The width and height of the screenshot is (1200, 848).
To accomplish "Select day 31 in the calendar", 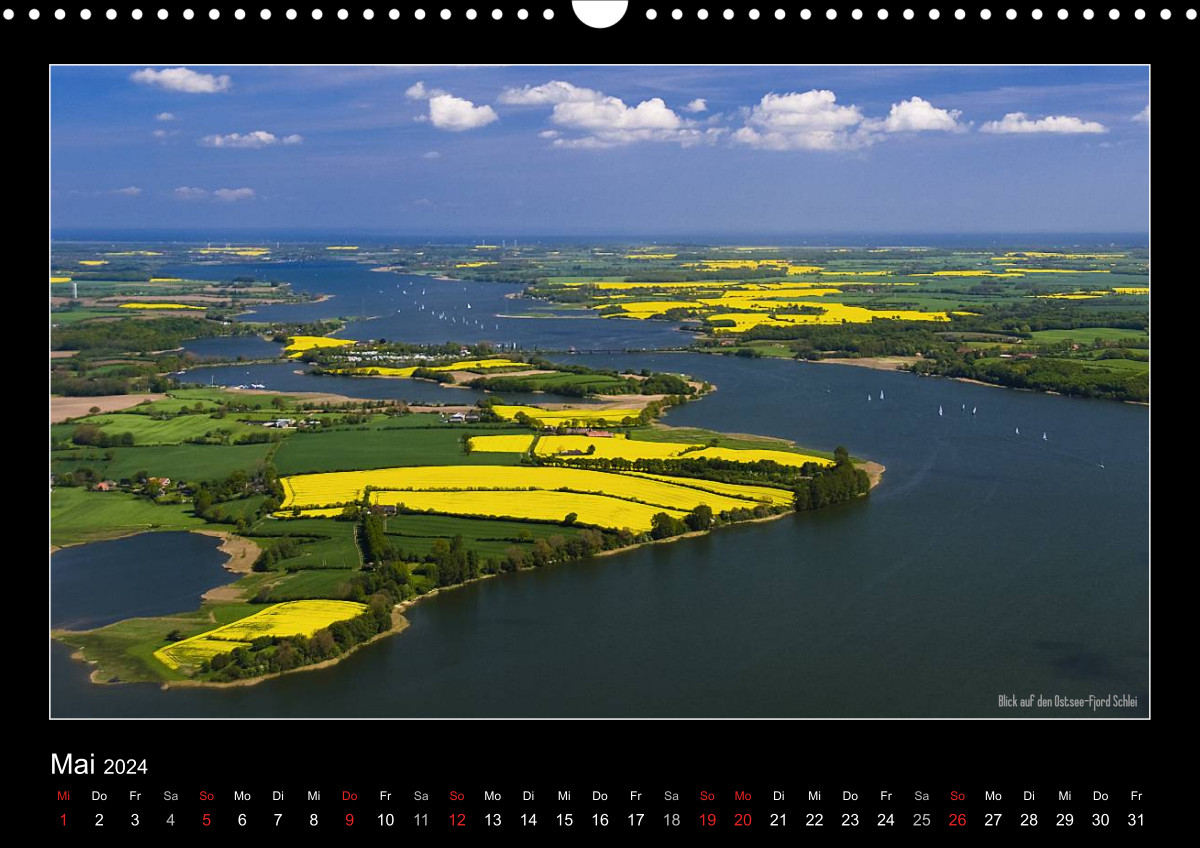I will (1136, 820).
